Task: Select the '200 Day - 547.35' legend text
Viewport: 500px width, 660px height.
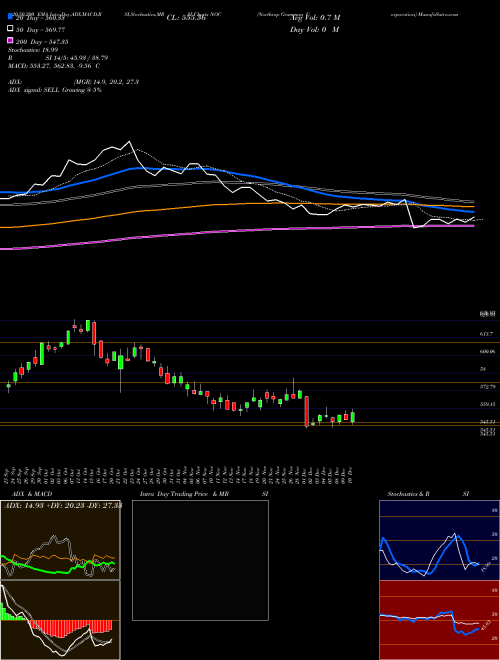Action: click(42, 42)
